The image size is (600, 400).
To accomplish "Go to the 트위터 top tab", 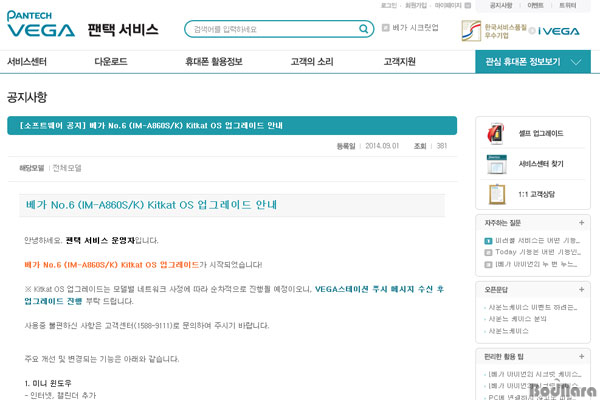I will tap(567, 5).
